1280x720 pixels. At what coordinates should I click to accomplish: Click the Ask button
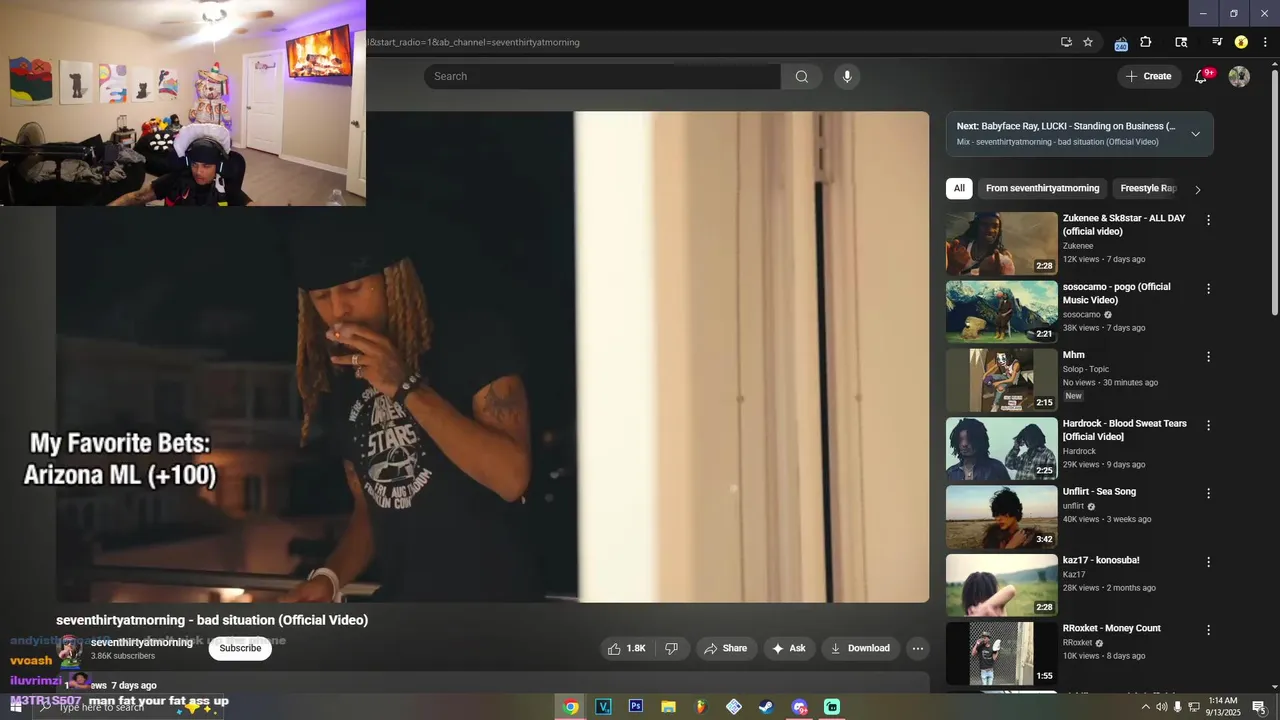[788, 648]
